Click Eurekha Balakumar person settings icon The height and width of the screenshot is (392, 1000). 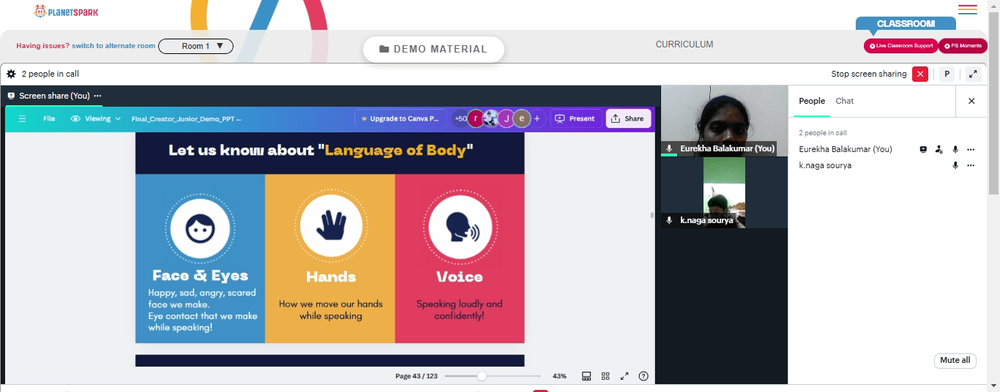939,149
